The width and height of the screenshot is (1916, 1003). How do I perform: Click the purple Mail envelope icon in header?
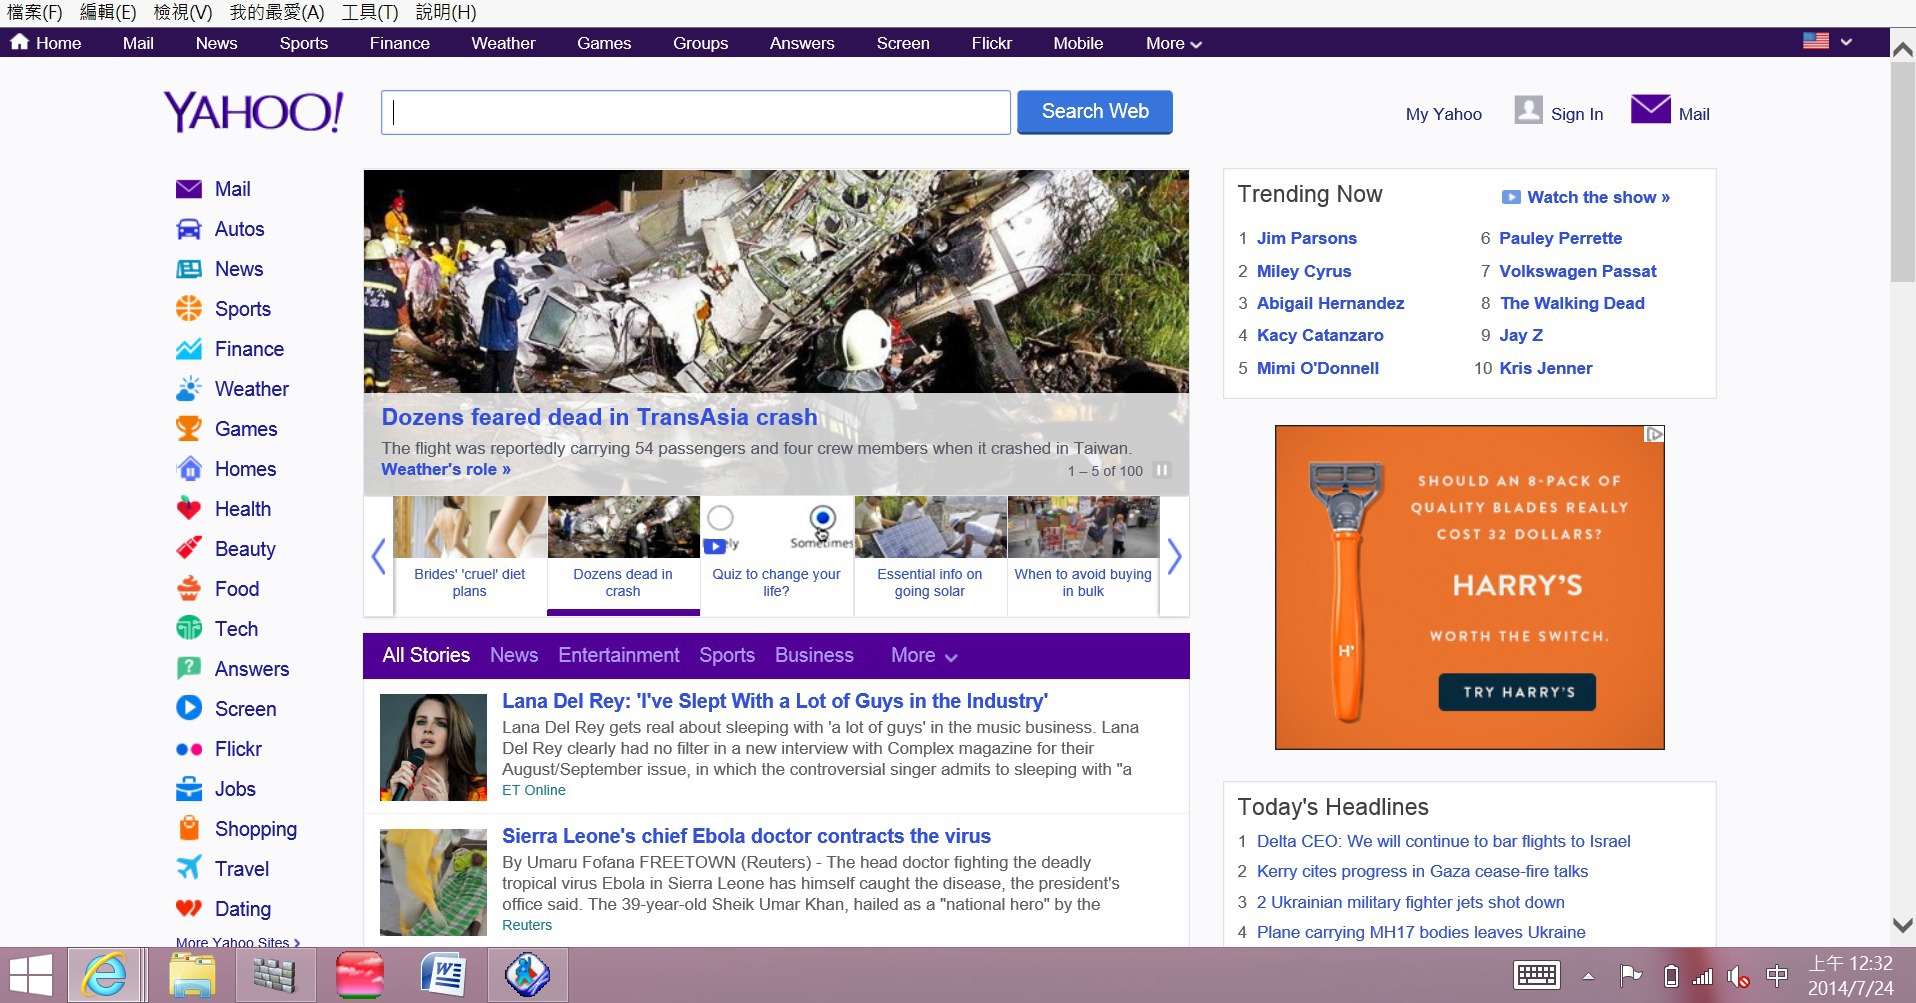point(1651,109)
